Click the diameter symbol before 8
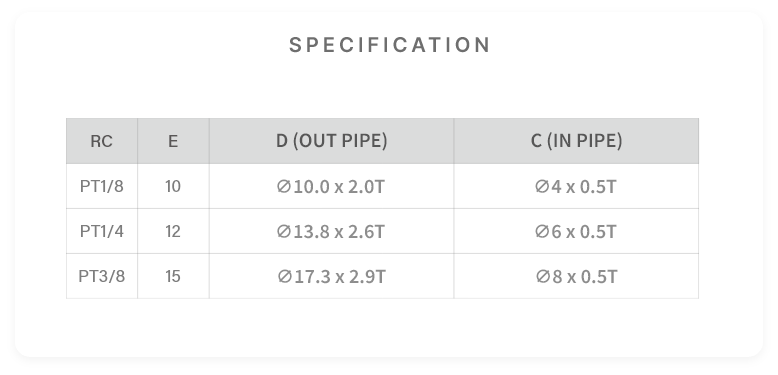 [543, 276]
